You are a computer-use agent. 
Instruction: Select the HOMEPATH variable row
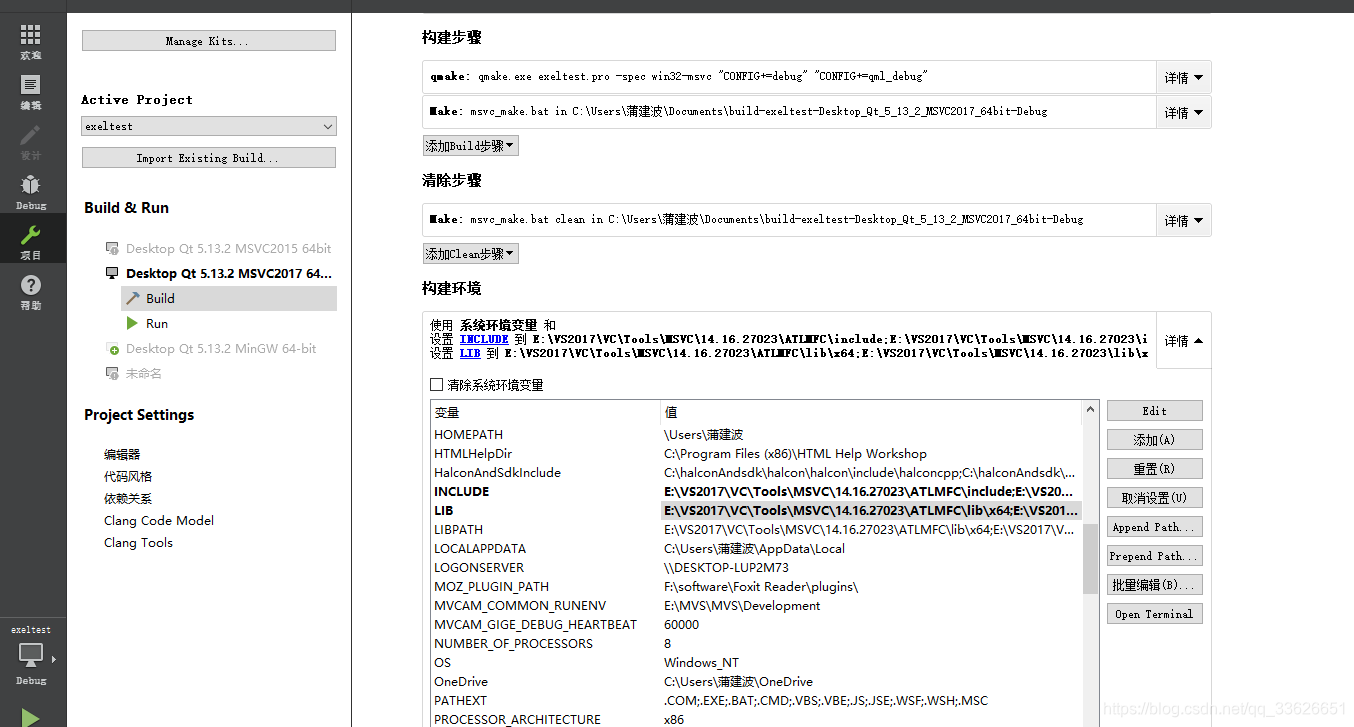[x=756, y=435]
